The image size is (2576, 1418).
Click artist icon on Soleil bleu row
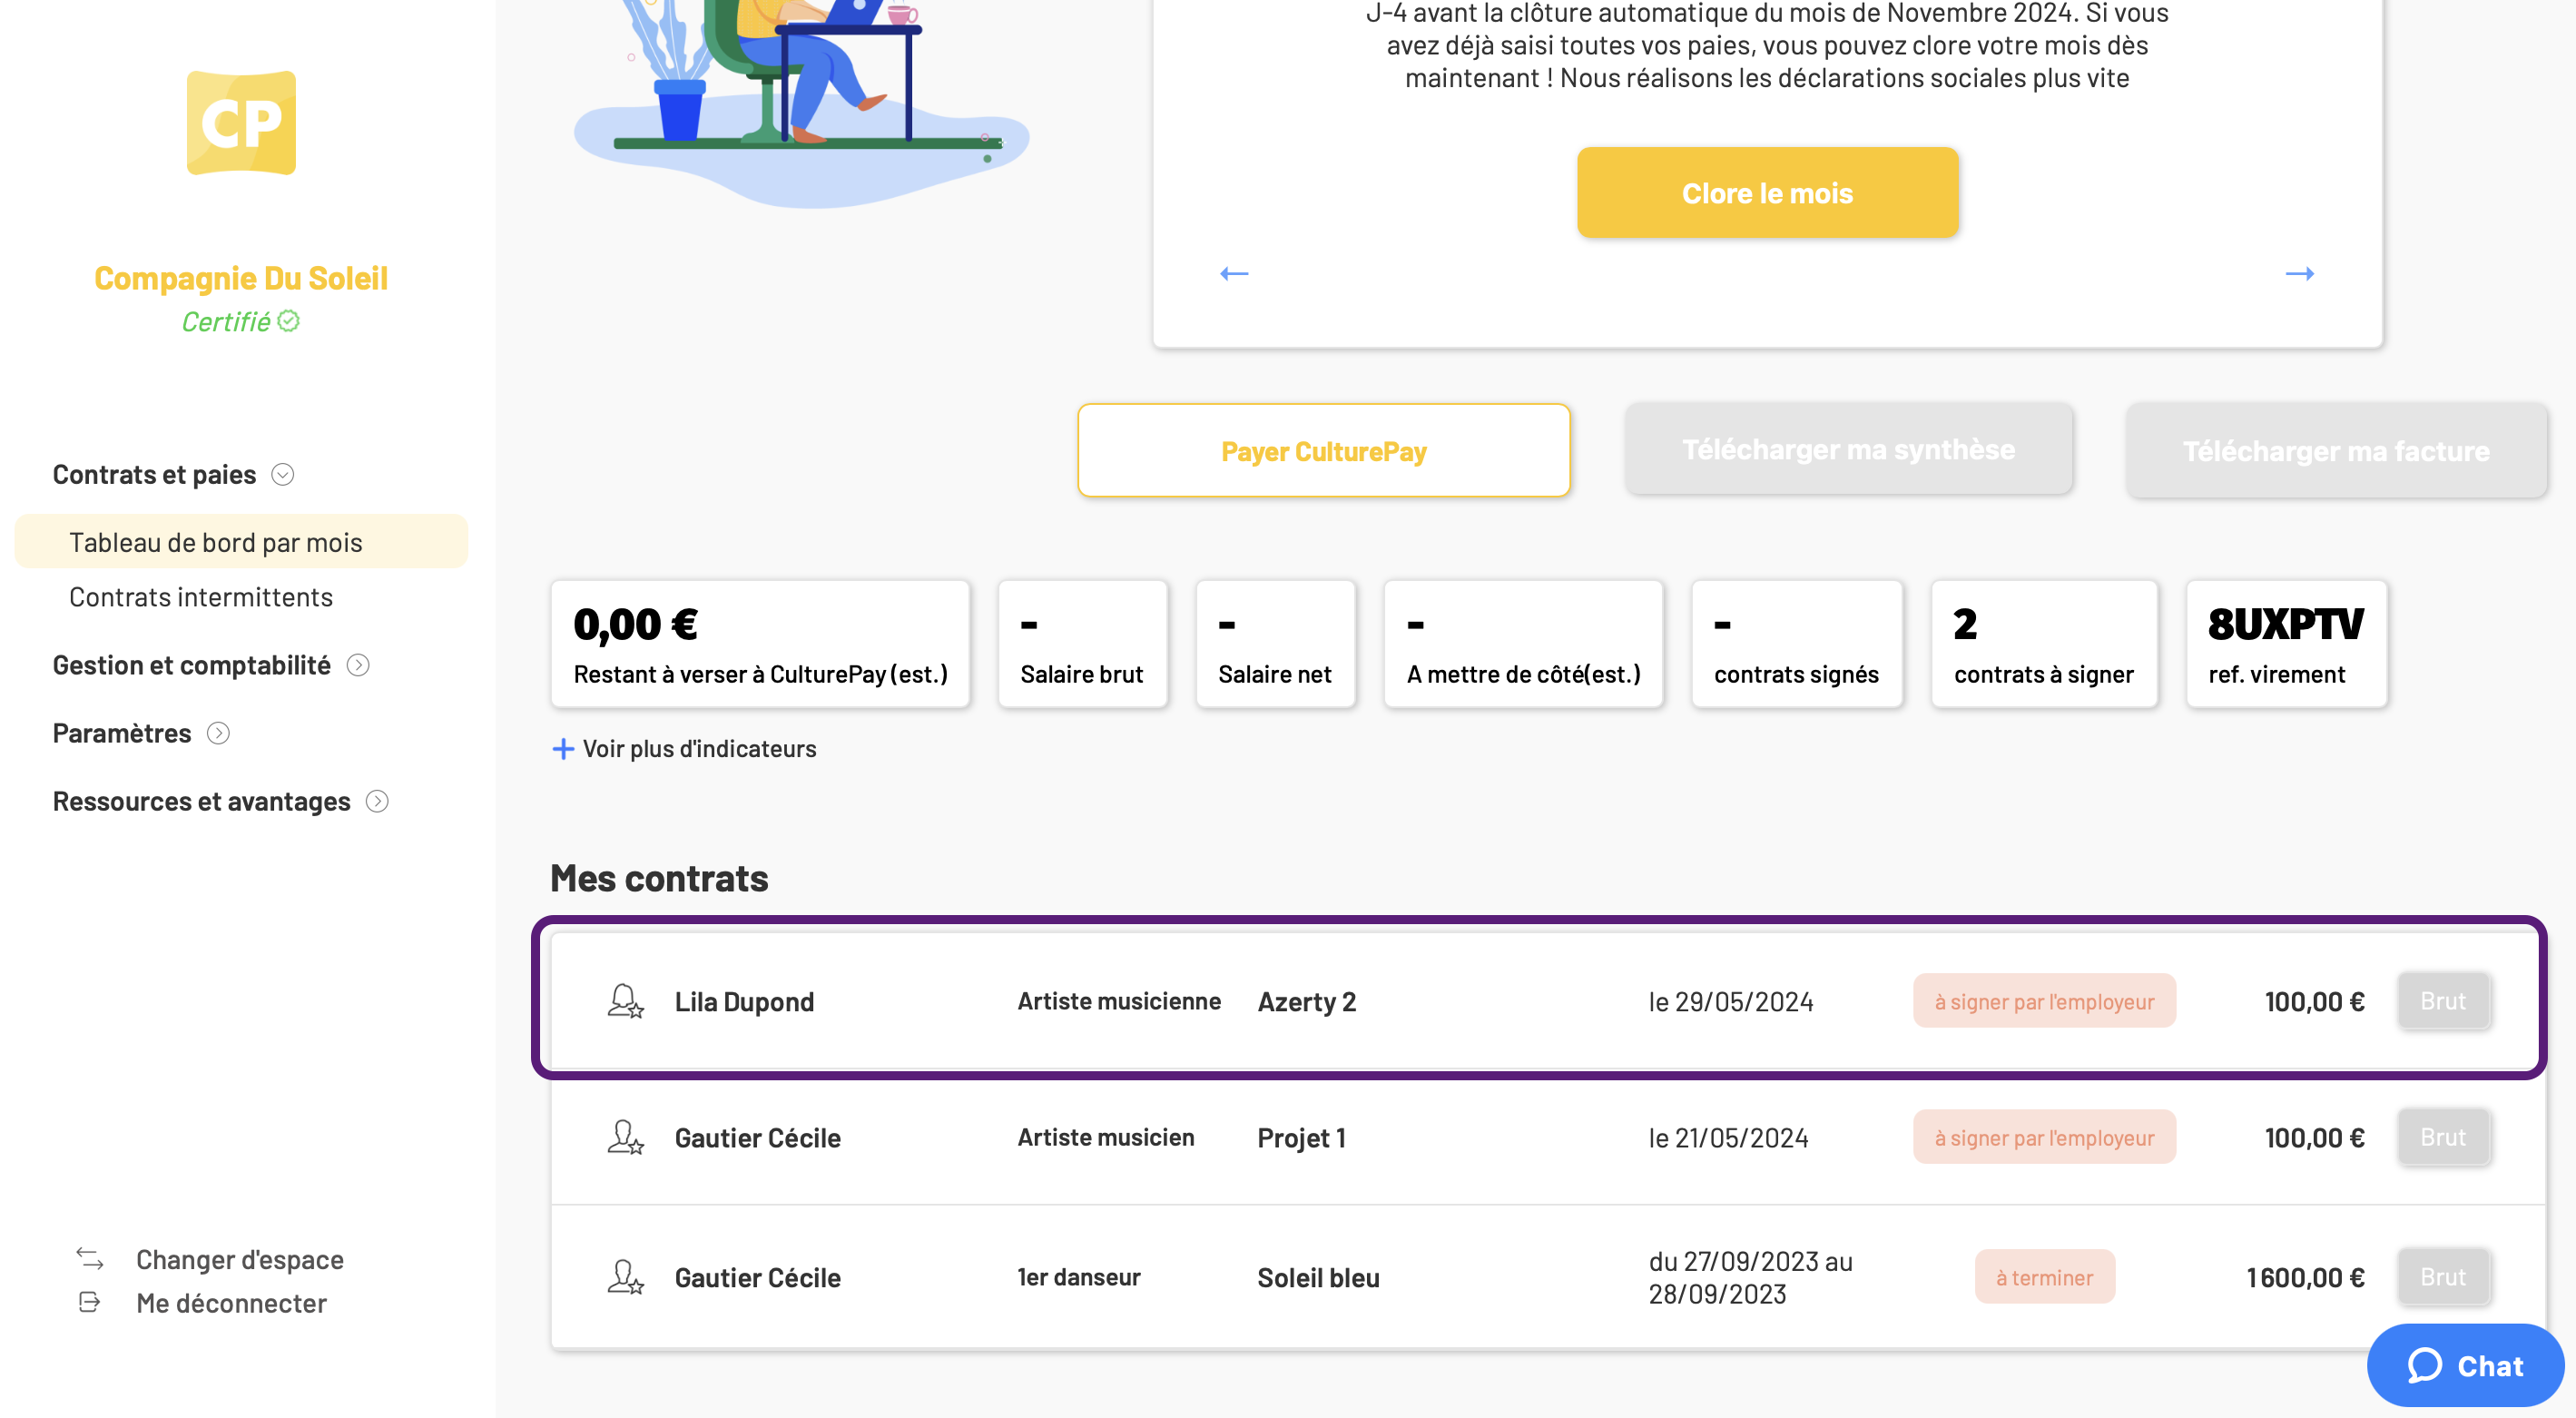[x=625, y=1277]
